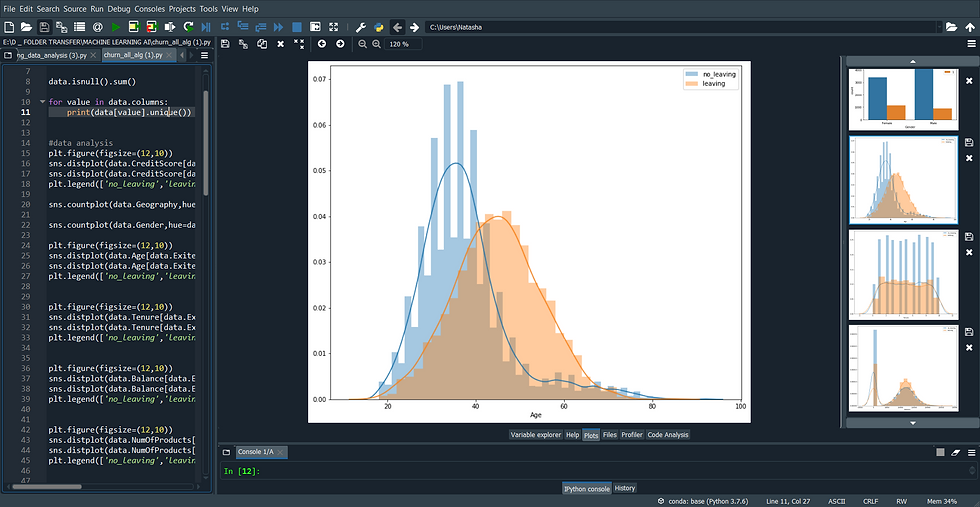Copy plot to clipboard icon
This screenshot has width=980, height=507.
click(262, 44)
